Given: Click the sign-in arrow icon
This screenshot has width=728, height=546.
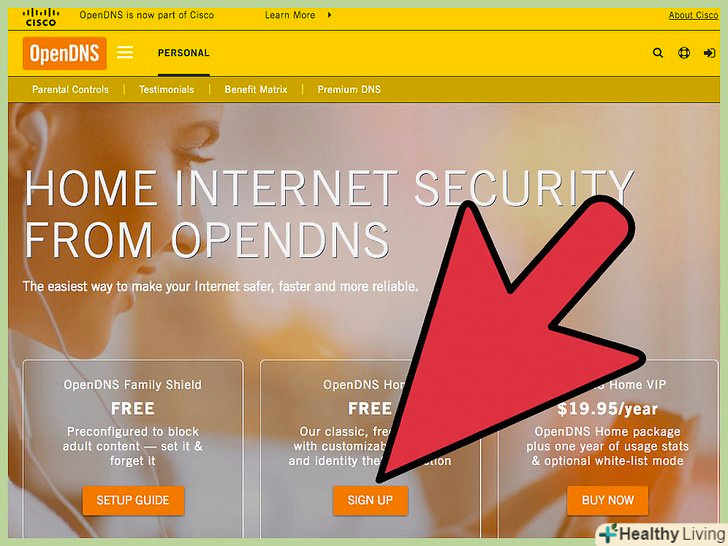Looking at the screenshot, I should pos(709,53).
